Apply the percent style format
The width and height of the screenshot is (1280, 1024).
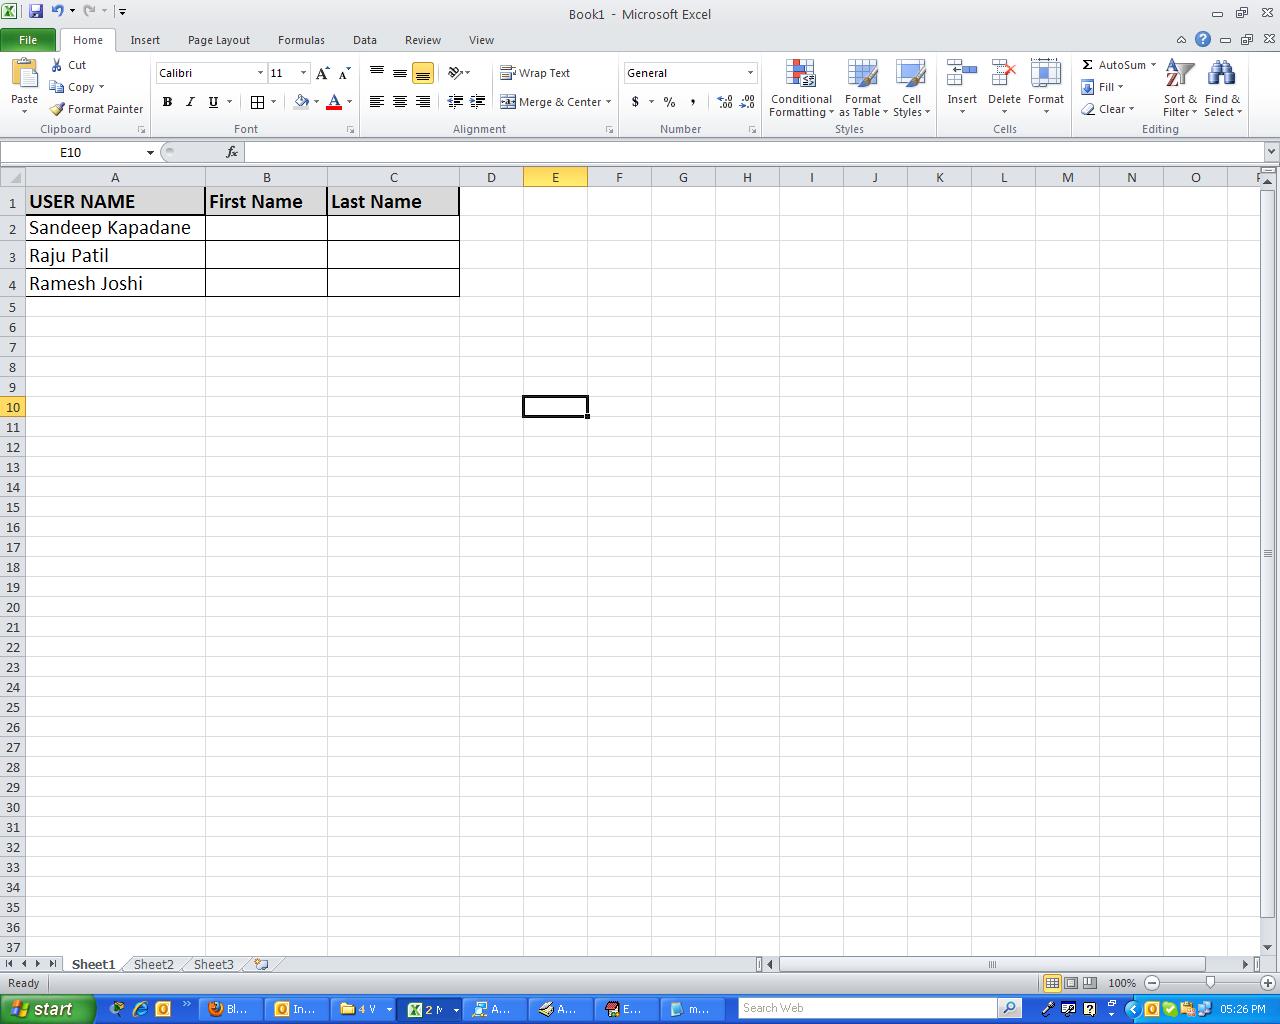(669, 102)
